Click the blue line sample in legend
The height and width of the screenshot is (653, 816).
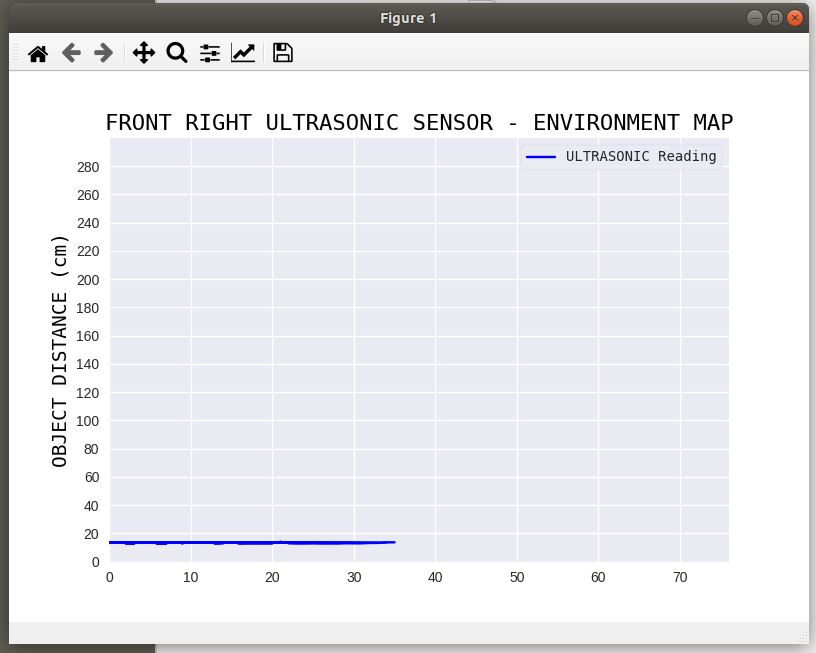pos(541,157)
